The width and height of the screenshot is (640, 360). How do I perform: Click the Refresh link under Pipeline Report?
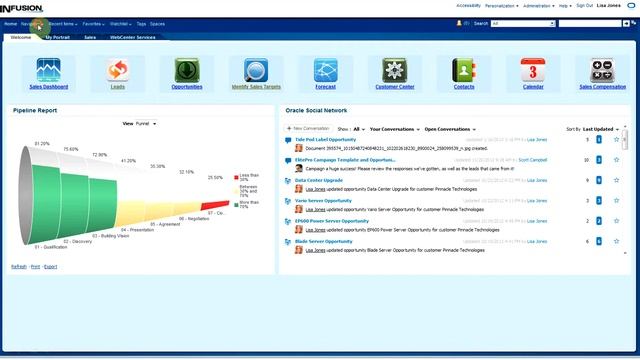(19, 267)
